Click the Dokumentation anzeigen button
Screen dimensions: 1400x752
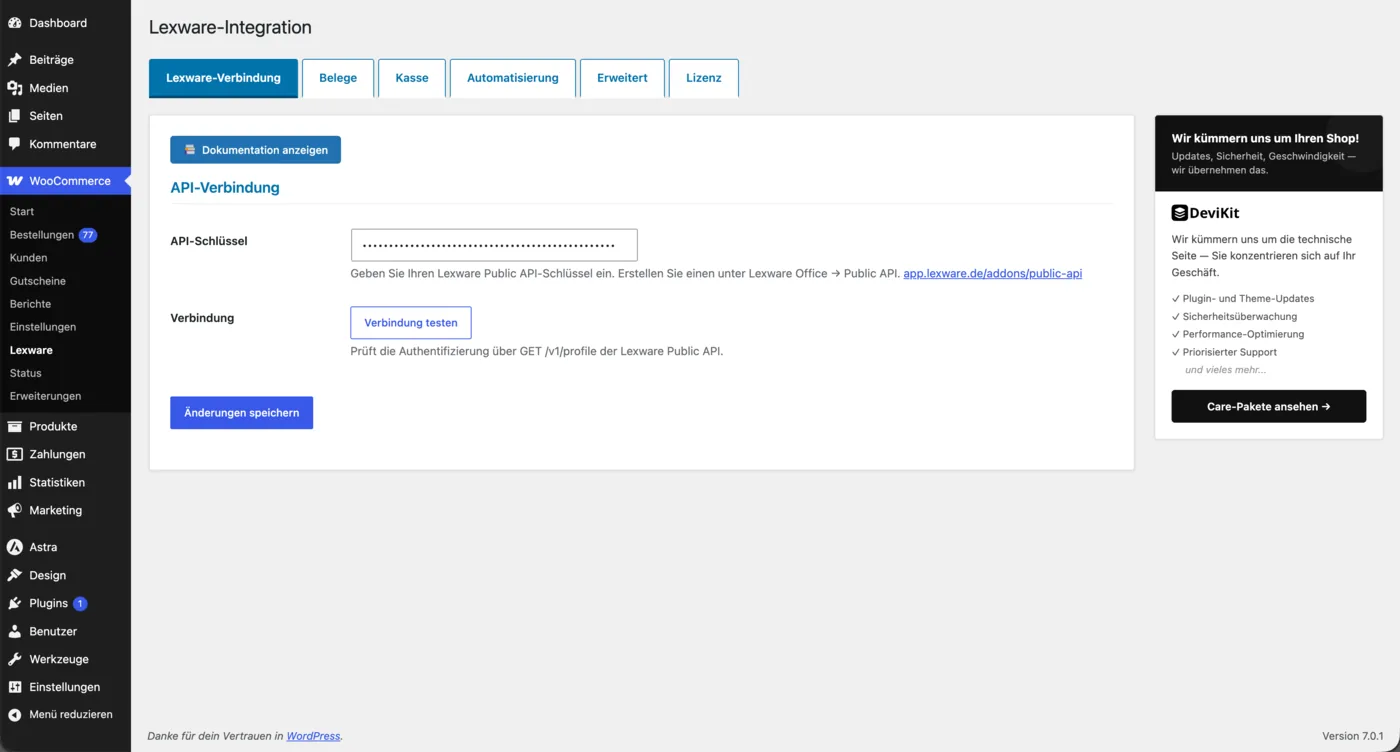point(255,150)
